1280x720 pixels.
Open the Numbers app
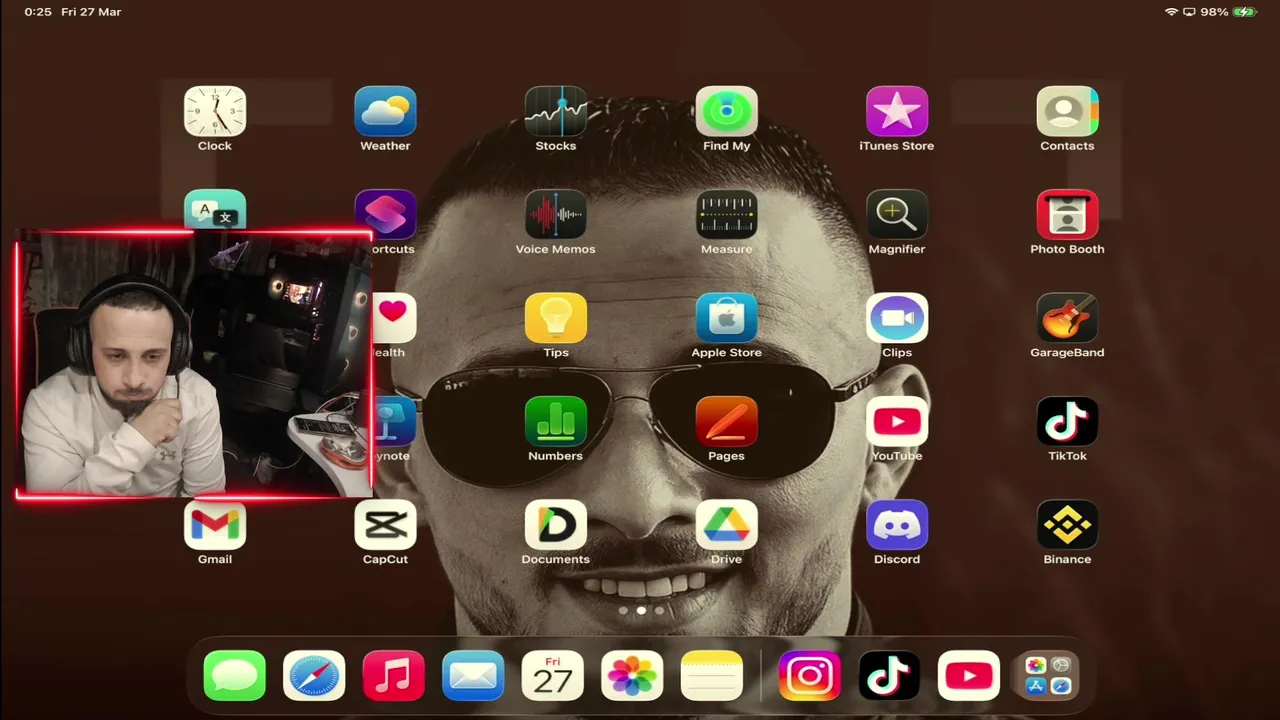[x=556, y=421]
